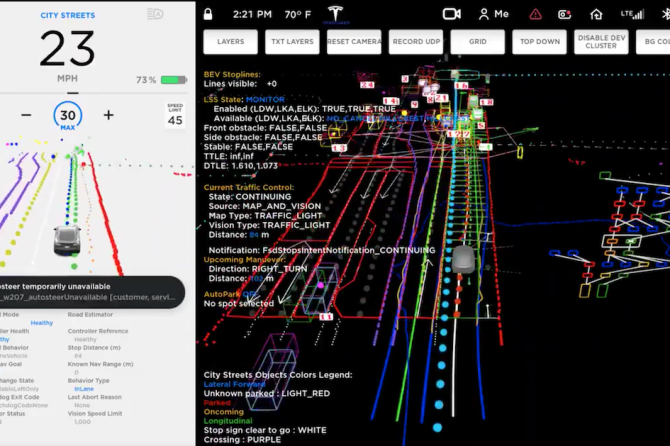Image resolution: width=670 pixels, height=446 pixels.
Task: Click the 'Road Estimator' label
Action: click(90, 314)
